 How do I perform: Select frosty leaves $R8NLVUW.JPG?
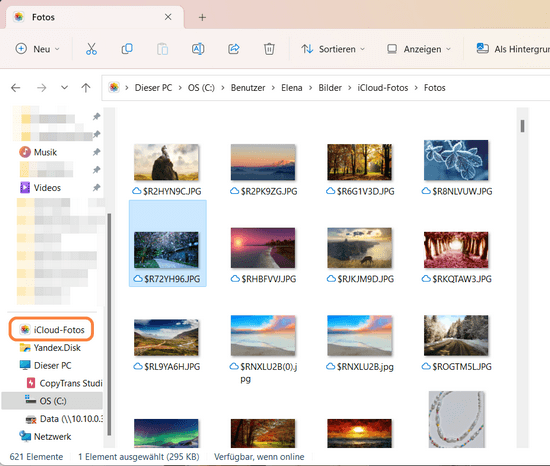click(x=456, y=160)
